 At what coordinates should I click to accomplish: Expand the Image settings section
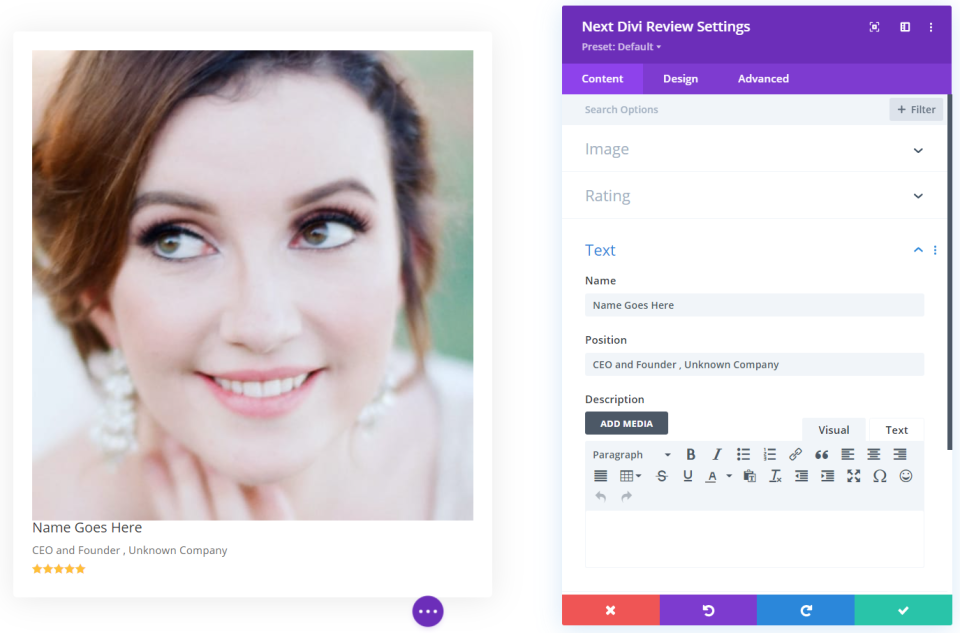pyautogui.click(x=754, y=149)
